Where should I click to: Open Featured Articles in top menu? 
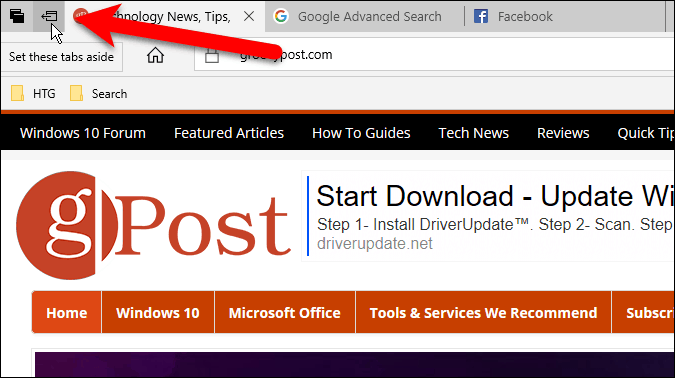[x=229, y=133]
